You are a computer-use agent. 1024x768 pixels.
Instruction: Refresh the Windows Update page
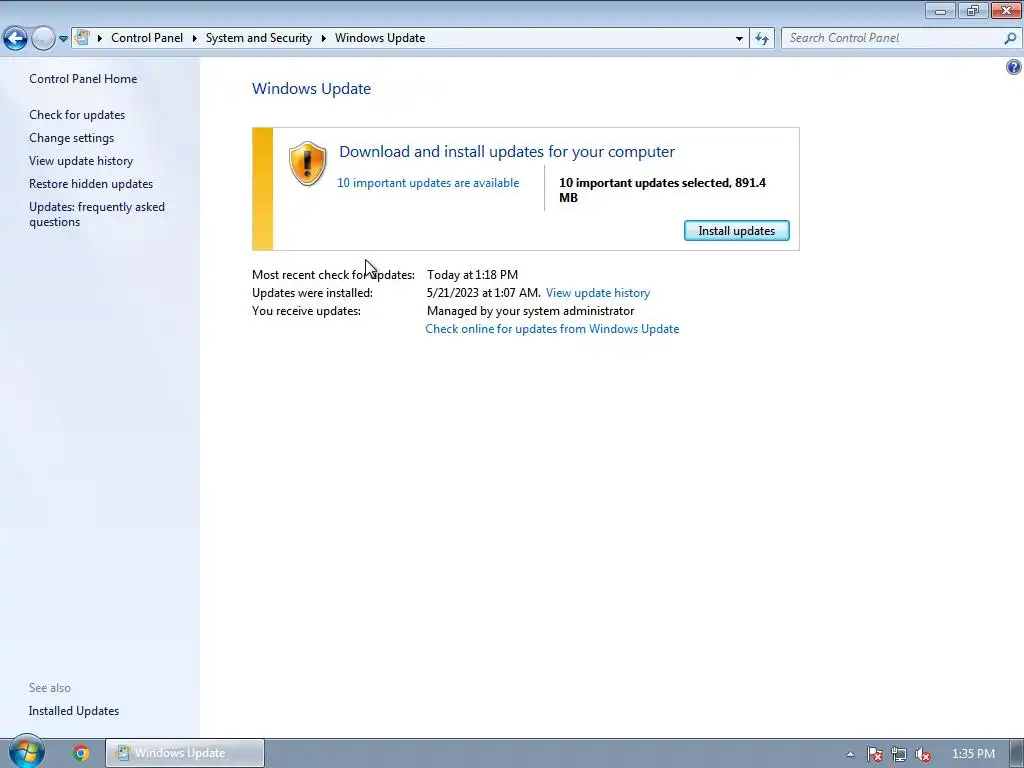point(762,39)
